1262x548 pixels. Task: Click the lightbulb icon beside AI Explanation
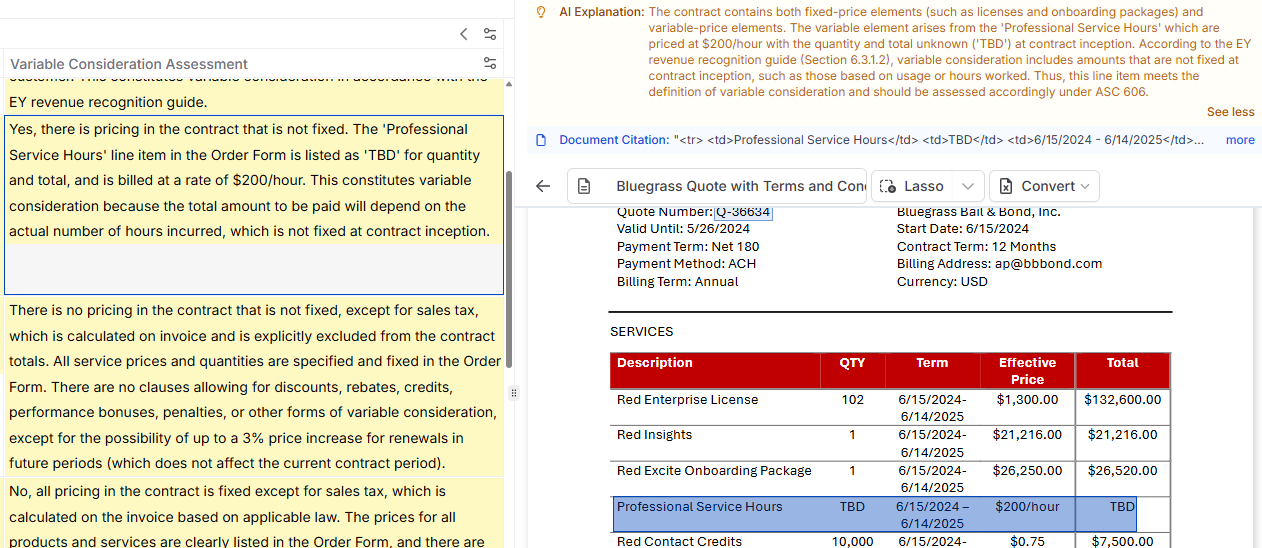pos(541,12)
